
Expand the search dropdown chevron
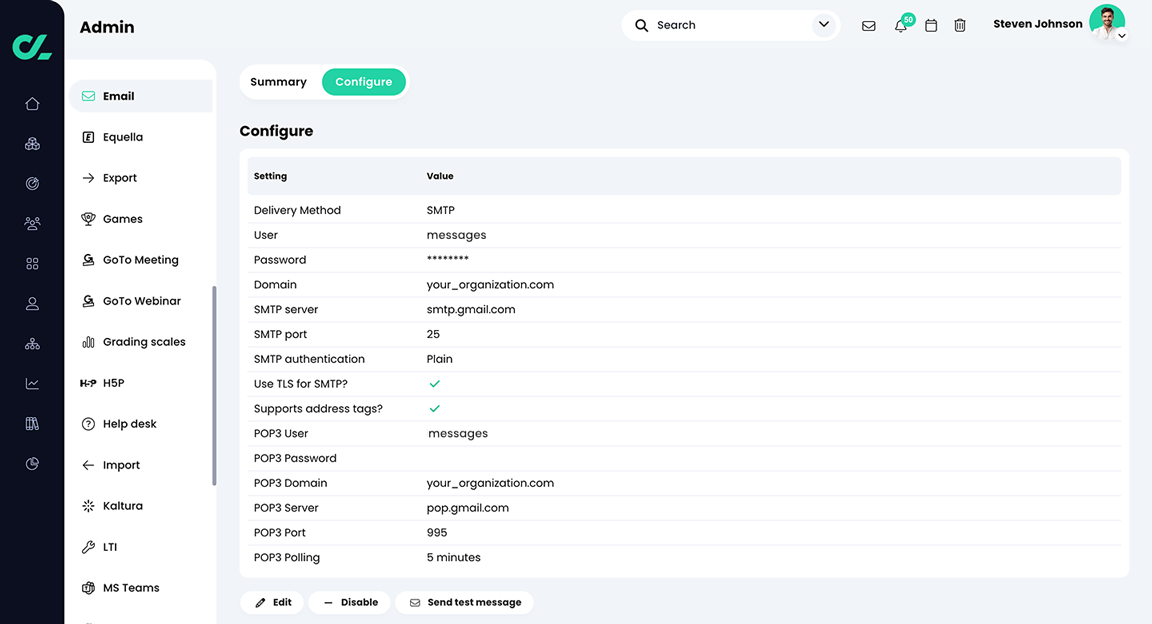(x=823, y=24)
